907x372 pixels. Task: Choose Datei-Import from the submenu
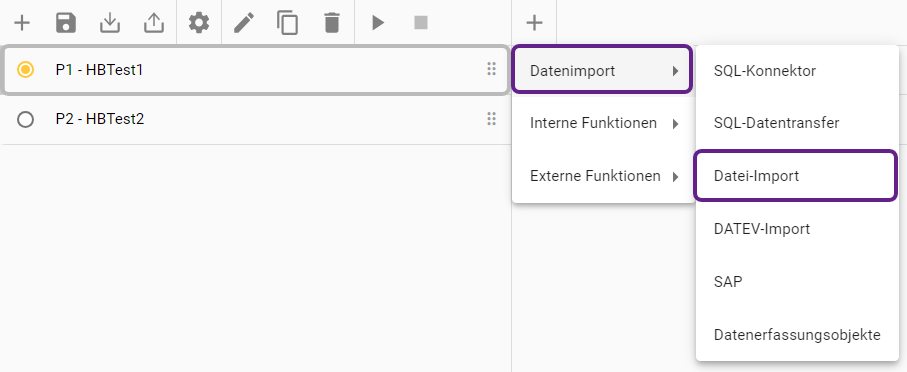click(795, 176)
